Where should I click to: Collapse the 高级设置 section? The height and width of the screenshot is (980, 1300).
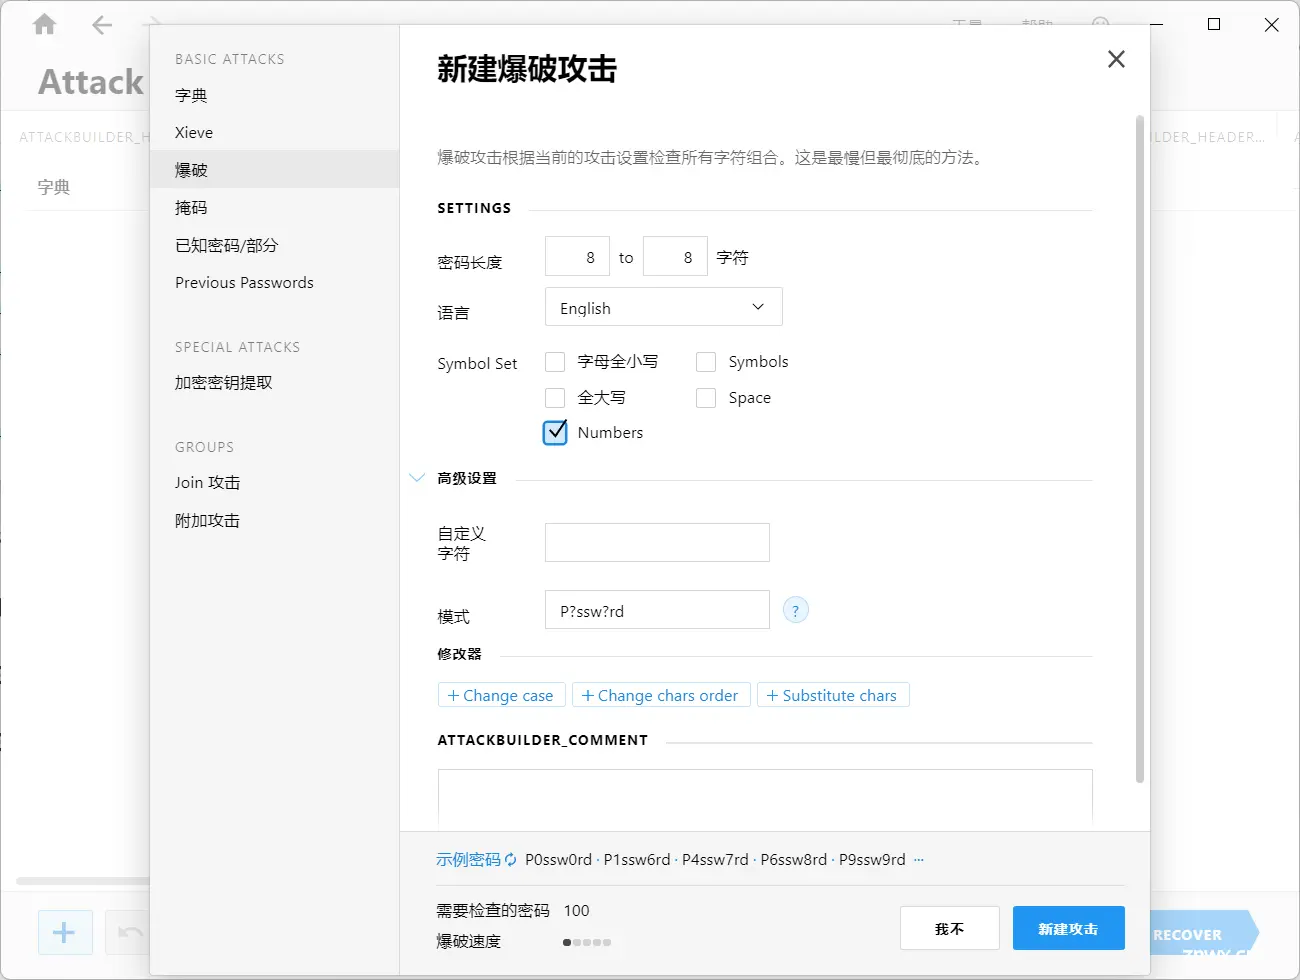(x=418, y=478)
